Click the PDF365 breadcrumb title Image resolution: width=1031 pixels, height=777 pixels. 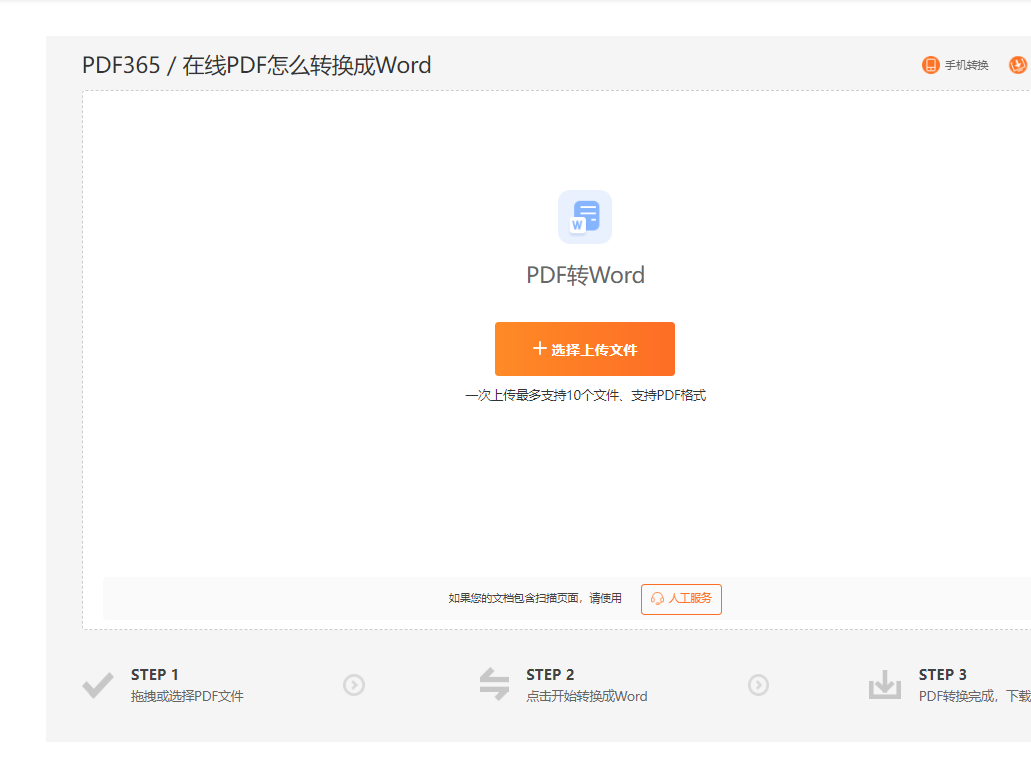(x=121, y=65)
